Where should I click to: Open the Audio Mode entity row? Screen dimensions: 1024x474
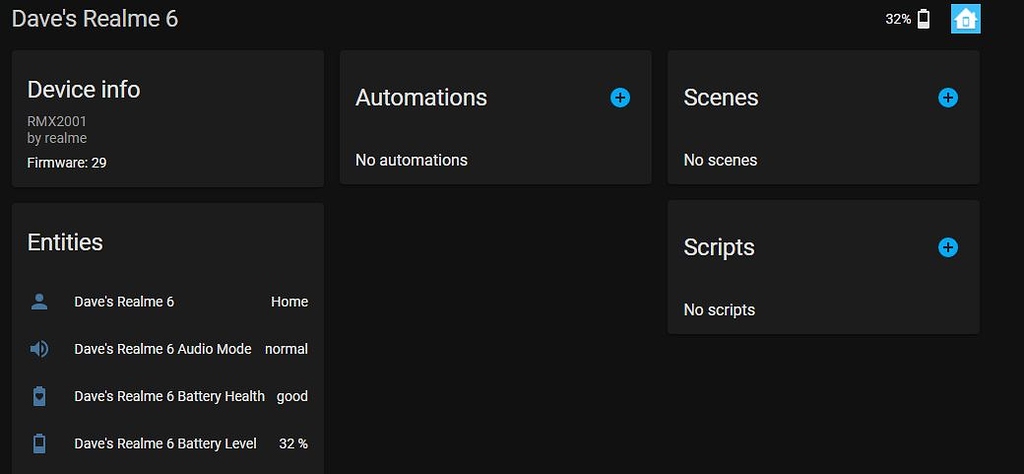tap(163, 349)
